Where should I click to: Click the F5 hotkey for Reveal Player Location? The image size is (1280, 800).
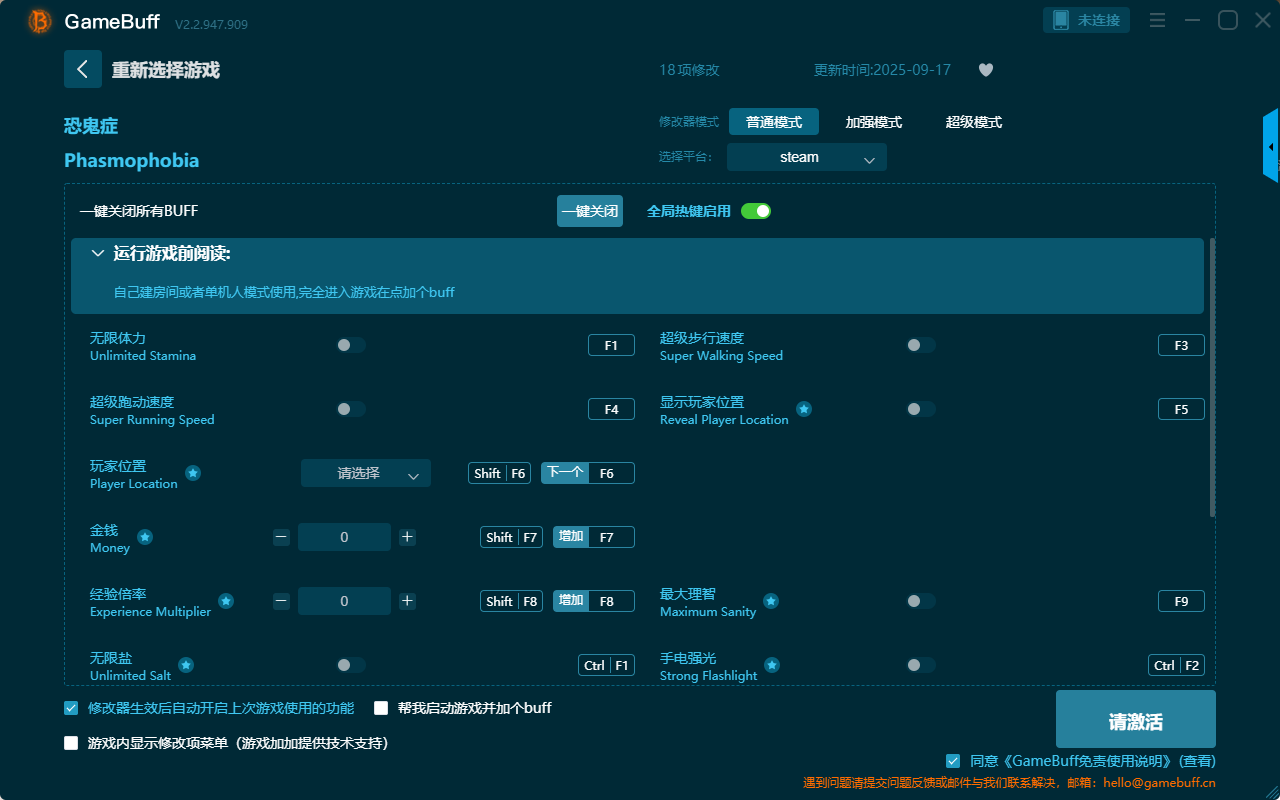[1181, 409]
